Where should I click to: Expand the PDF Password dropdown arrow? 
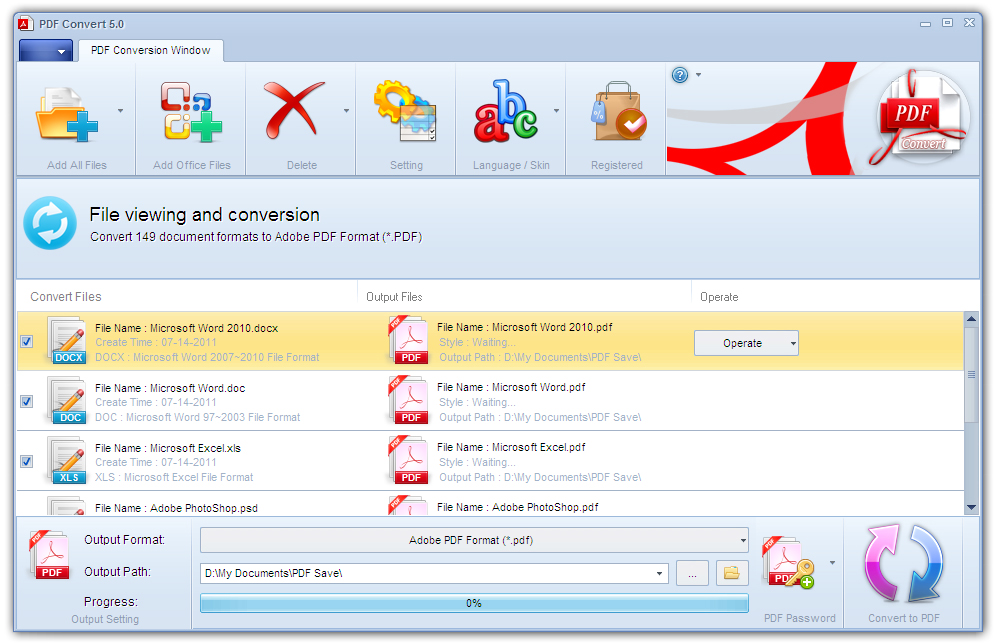(832, 563)
